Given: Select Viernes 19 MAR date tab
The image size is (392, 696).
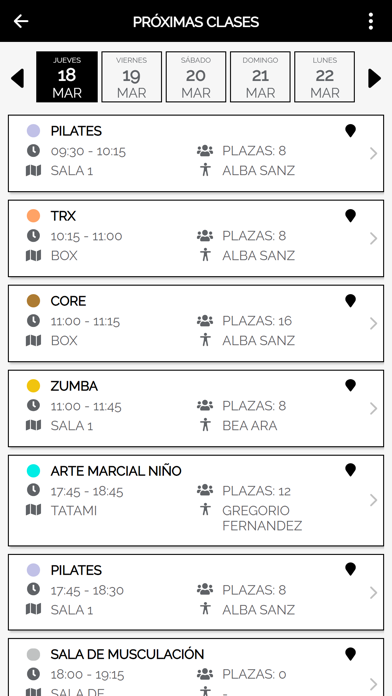Looking at the screenshot, I should coord(131,77).
